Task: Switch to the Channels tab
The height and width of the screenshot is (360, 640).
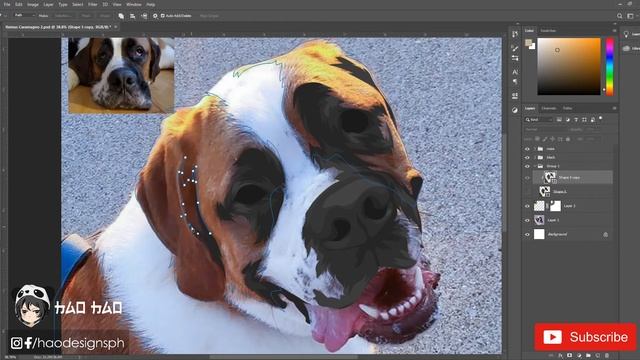Action: click(549, 108)
